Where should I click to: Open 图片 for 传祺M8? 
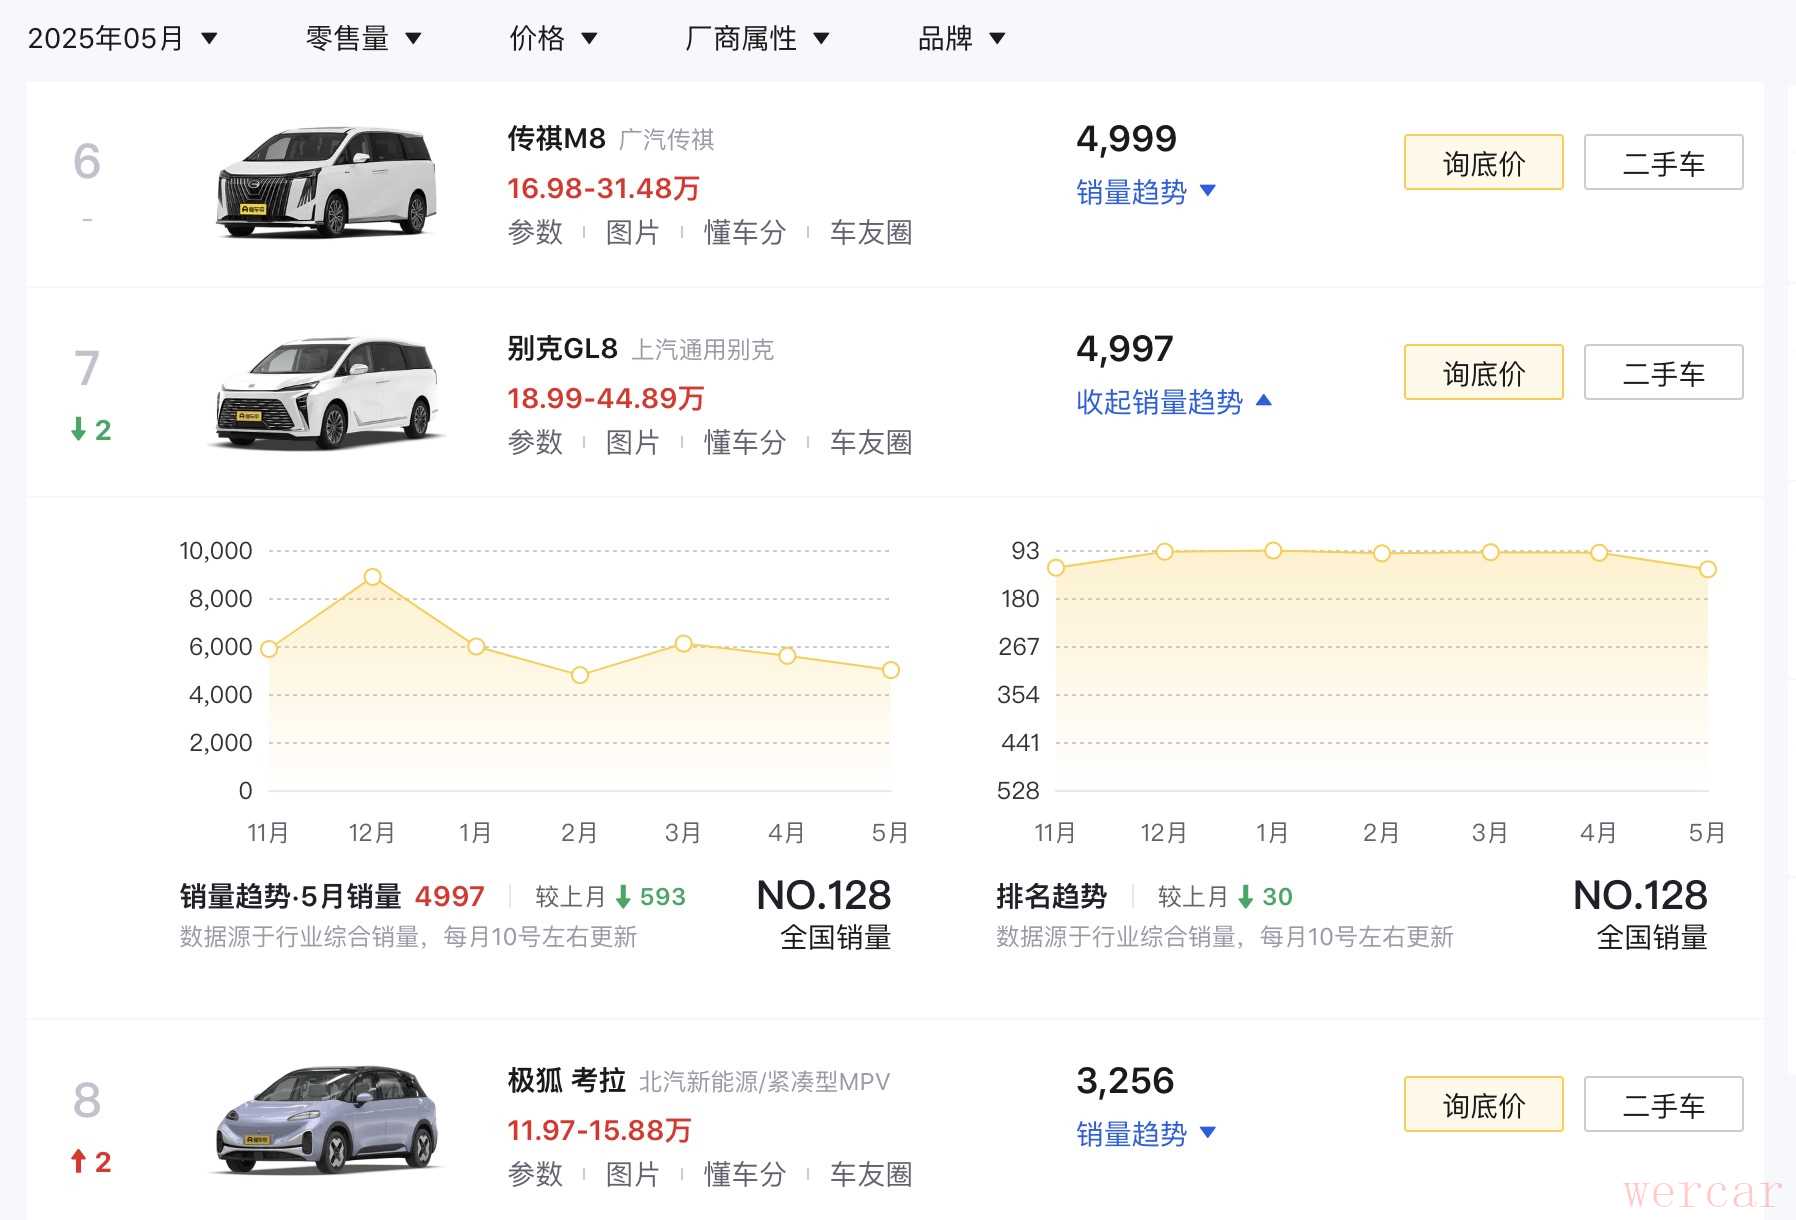(633, 232)
